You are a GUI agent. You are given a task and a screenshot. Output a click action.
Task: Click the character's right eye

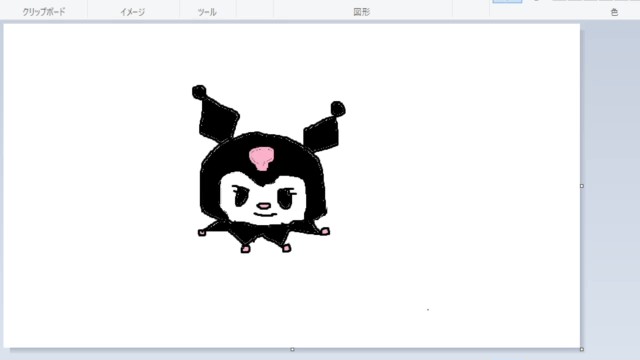[x=287, y=198]
